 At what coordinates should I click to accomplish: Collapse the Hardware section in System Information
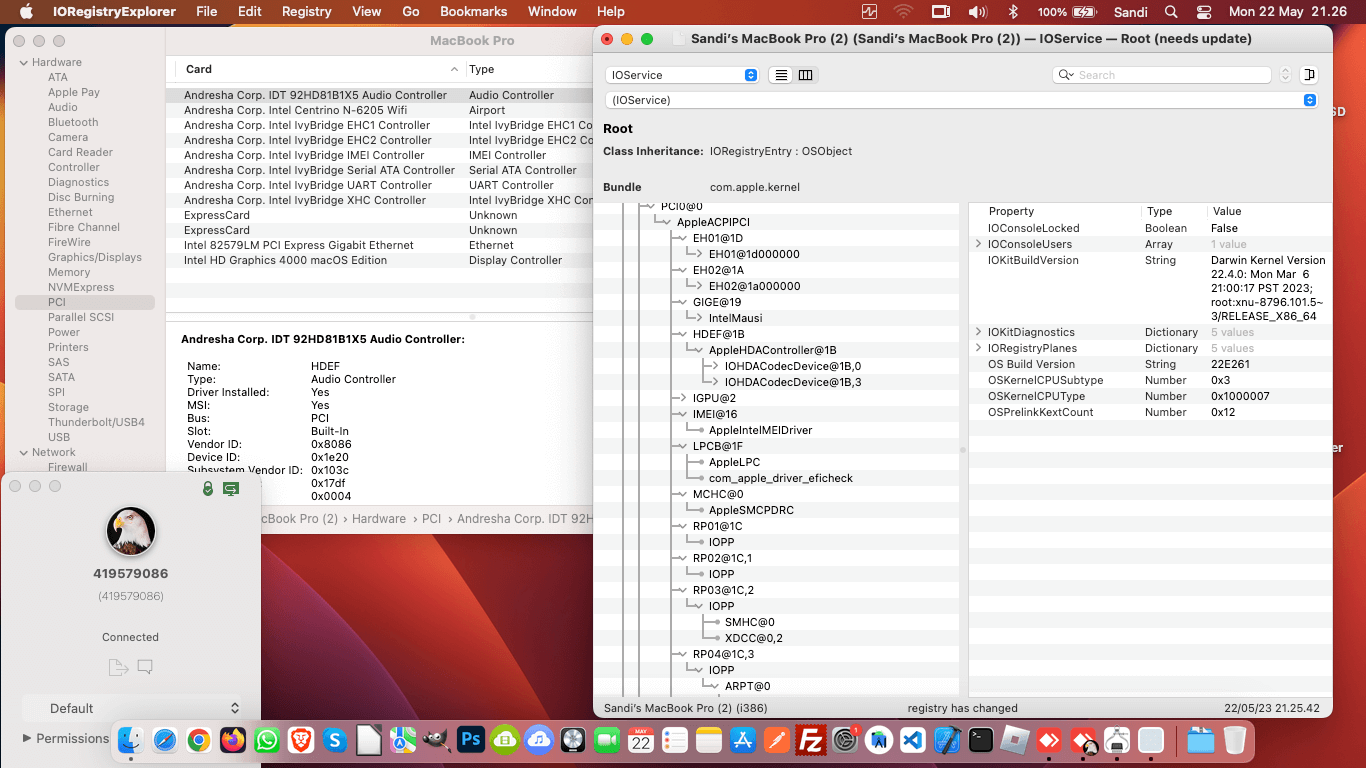pos(23,62)
